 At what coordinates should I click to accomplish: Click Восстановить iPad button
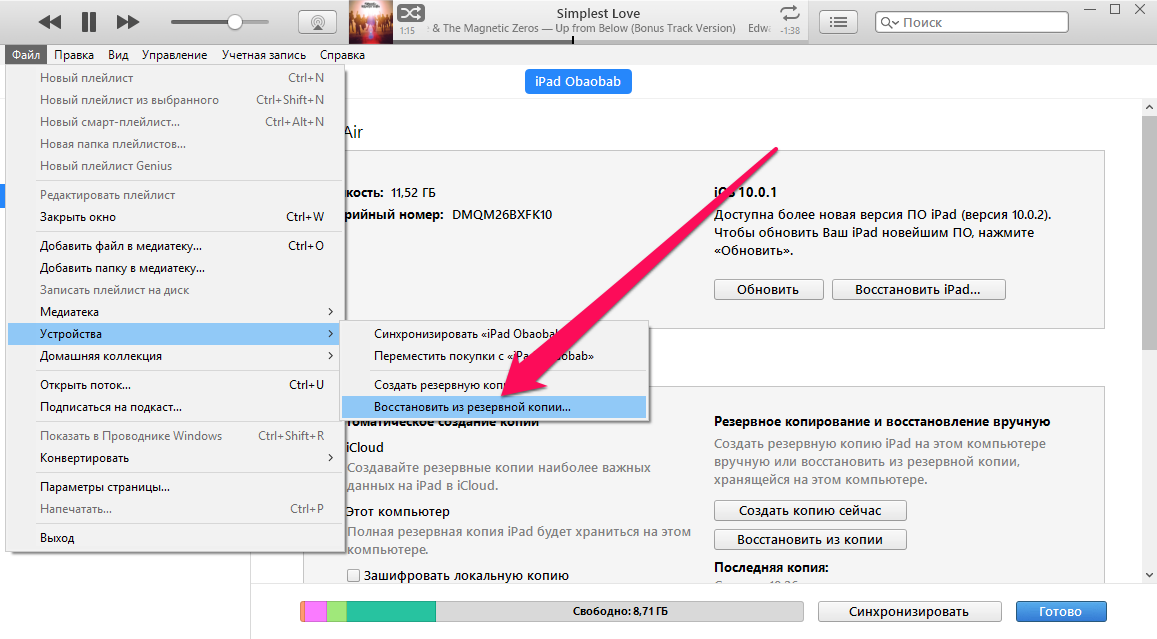(x=918, y=289)
